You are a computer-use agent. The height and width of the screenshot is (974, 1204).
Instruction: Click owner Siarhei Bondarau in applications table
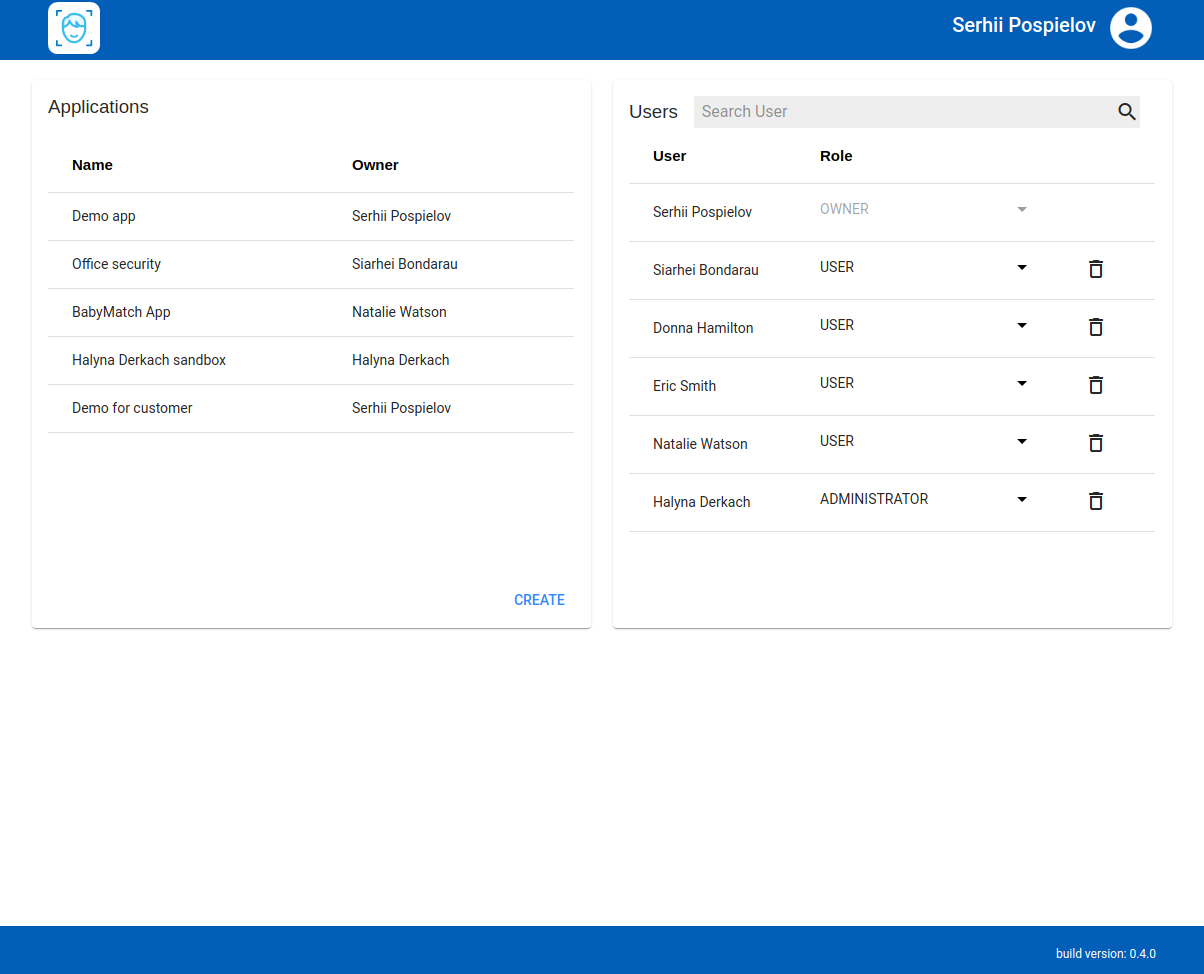pos(405,264)
